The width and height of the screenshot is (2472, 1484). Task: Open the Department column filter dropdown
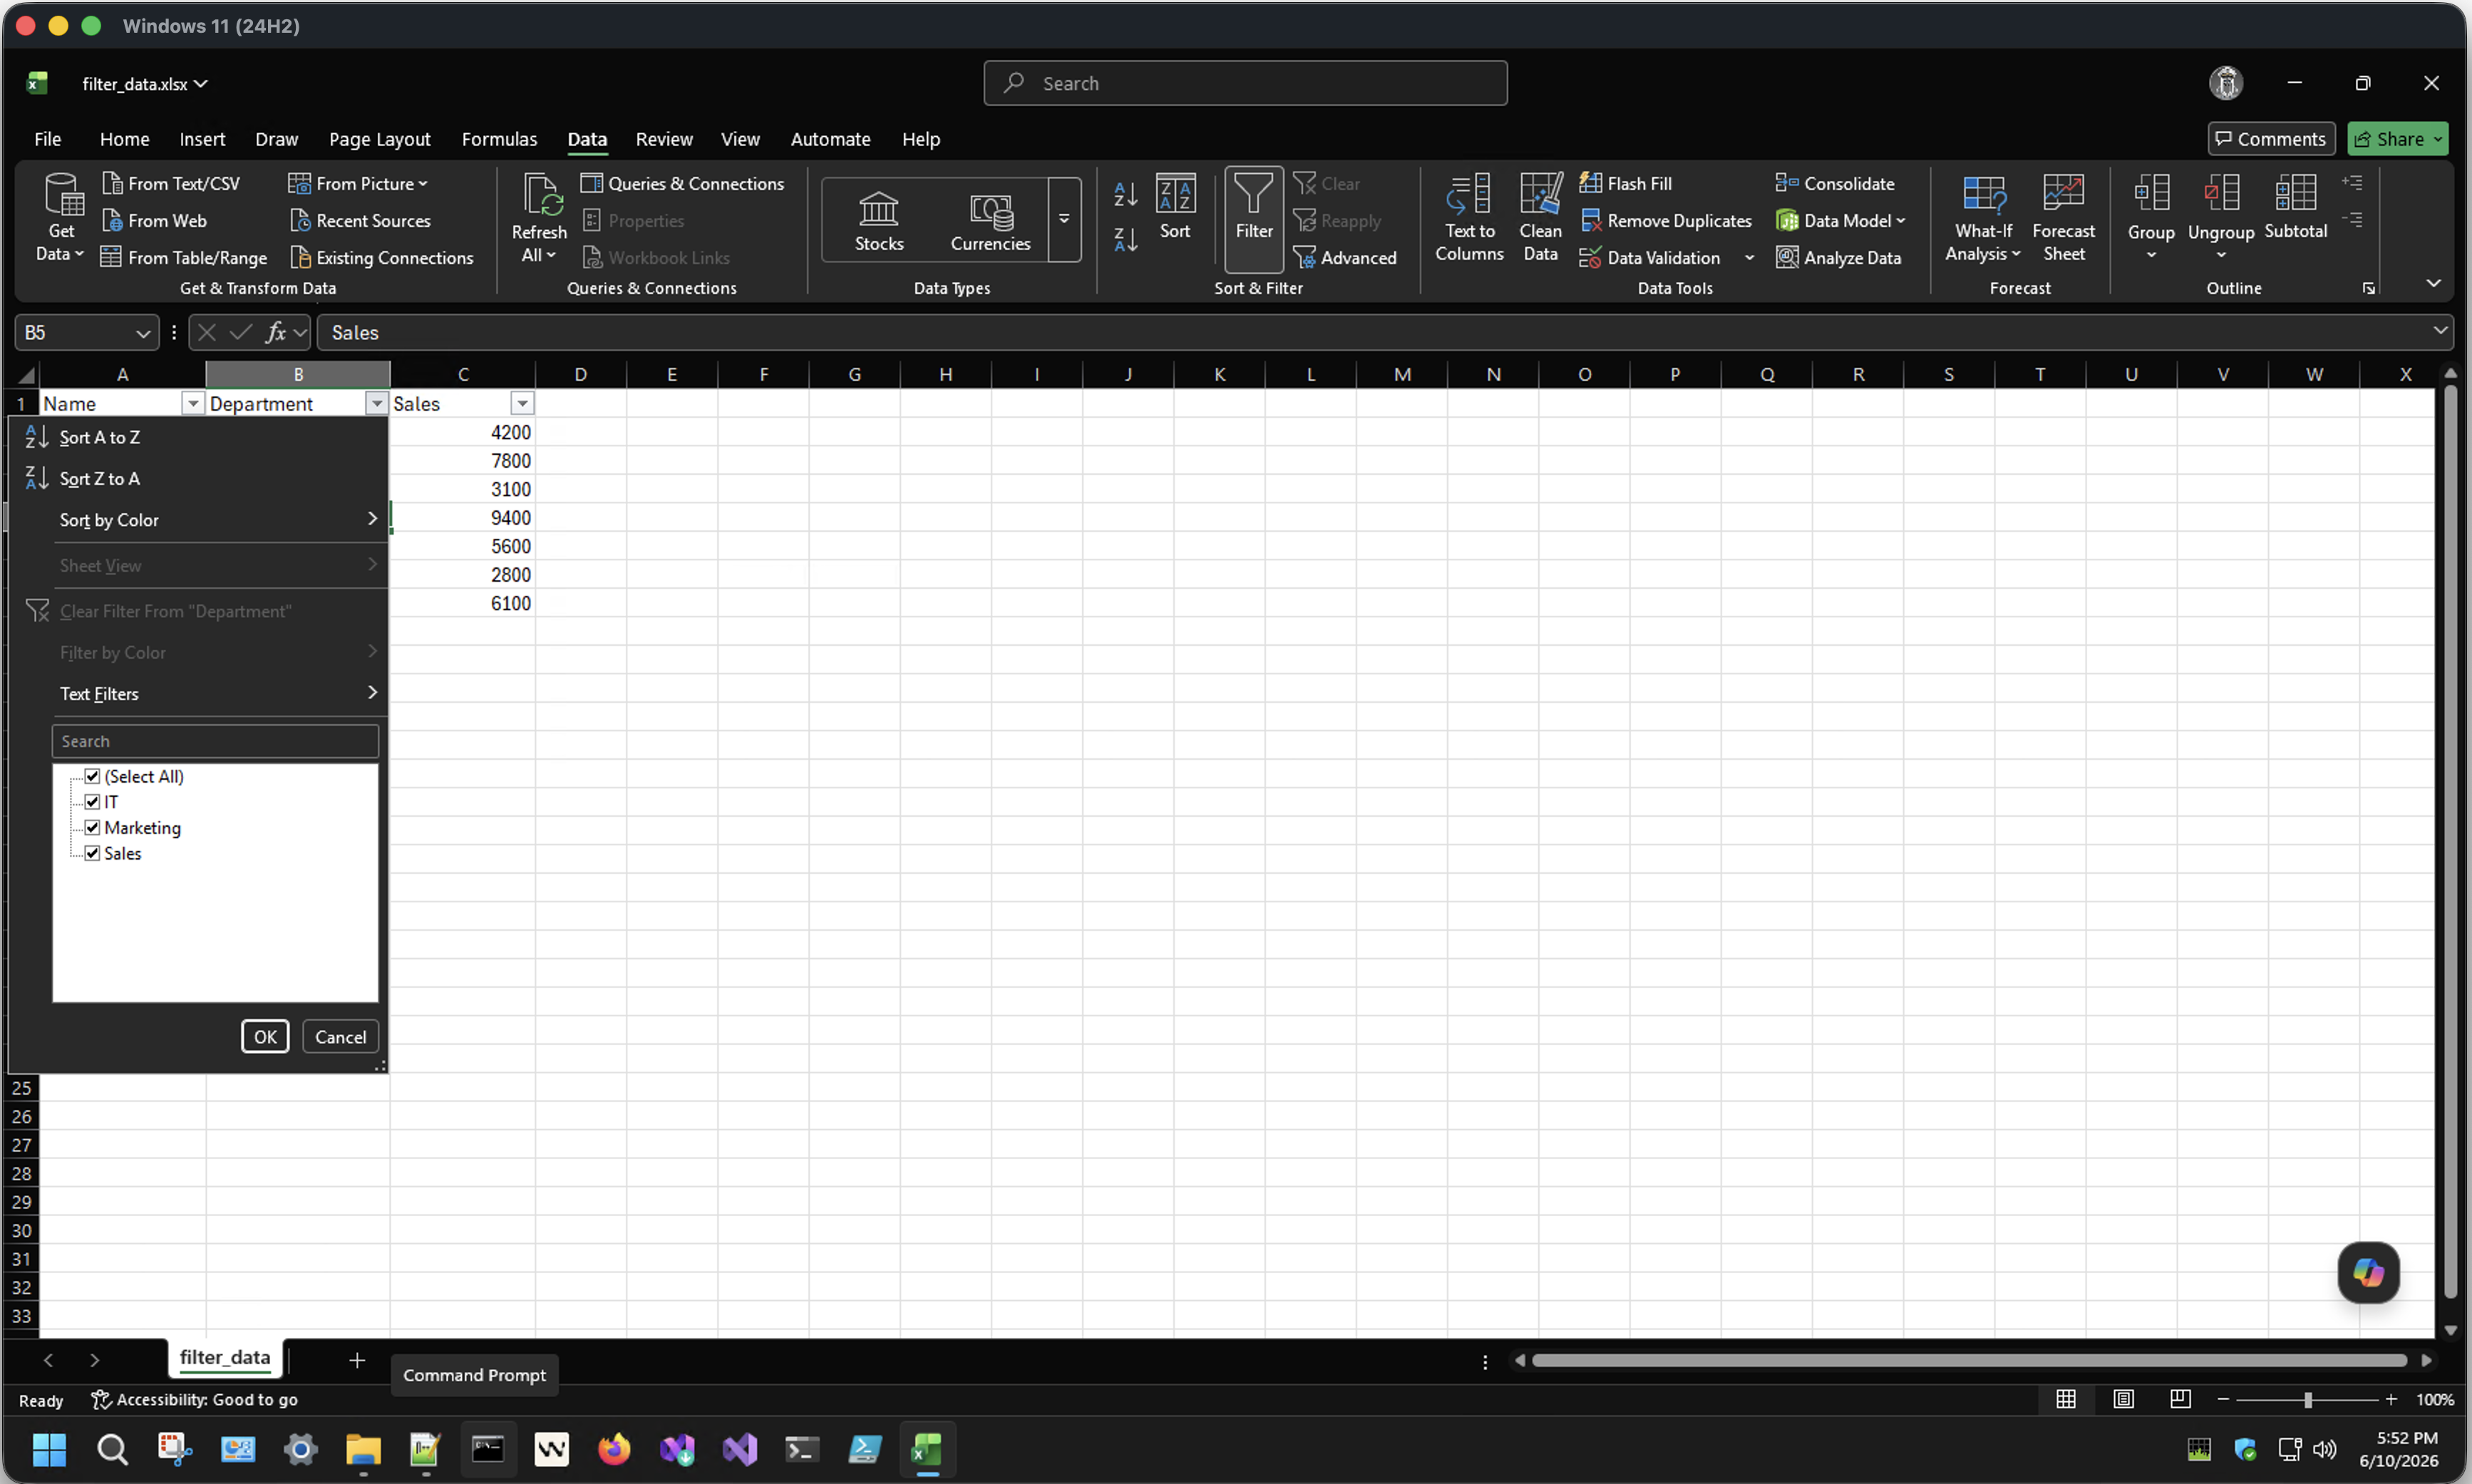click(376, 403)
